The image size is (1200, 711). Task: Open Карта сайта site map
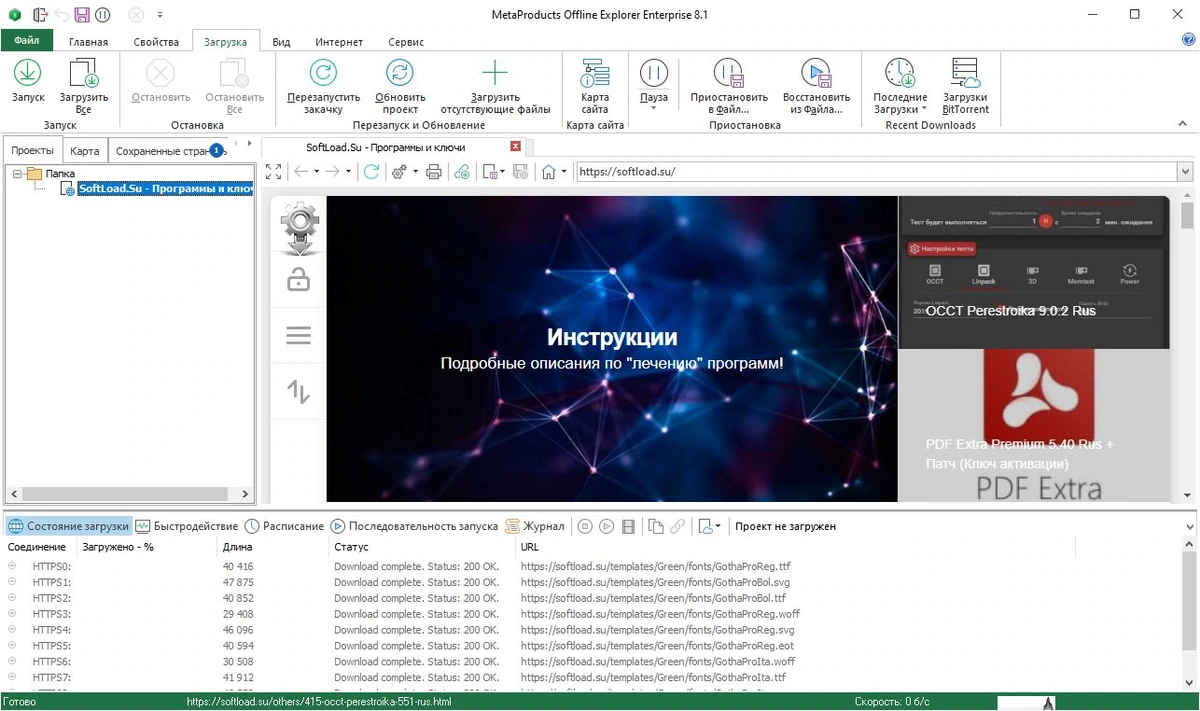pyautogui.click(x=595, y=85)
